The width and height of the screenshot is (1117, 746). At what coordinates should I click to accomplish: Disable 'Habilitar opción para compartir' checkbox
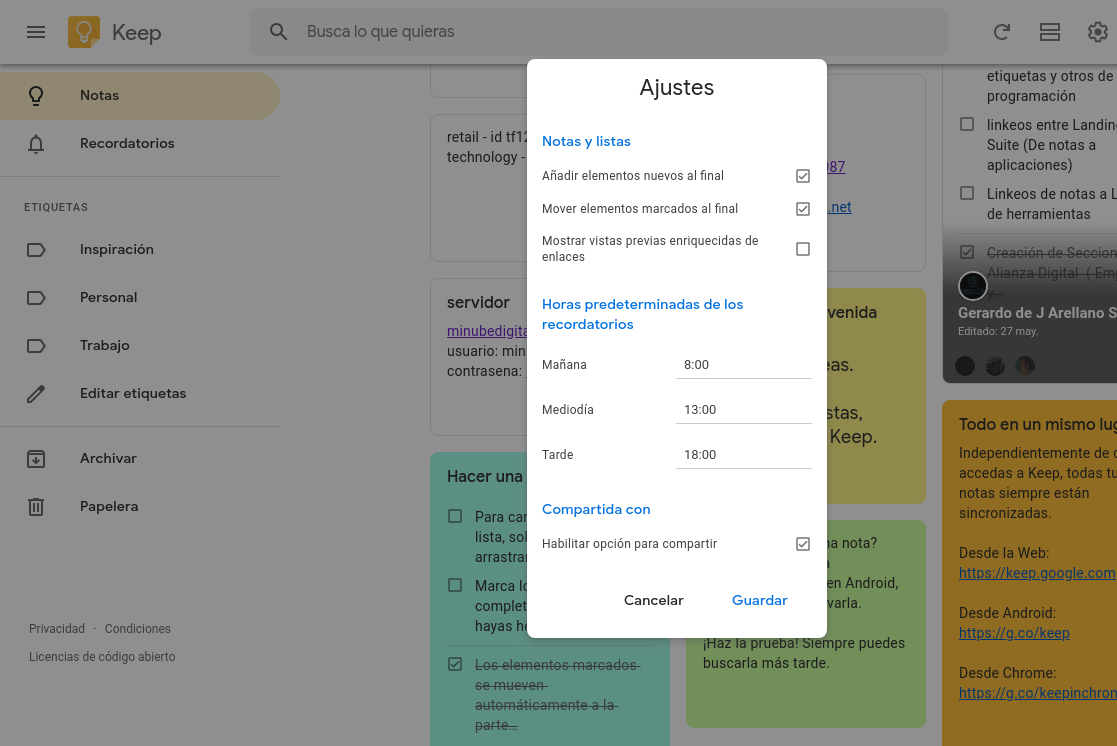[803, 544]
